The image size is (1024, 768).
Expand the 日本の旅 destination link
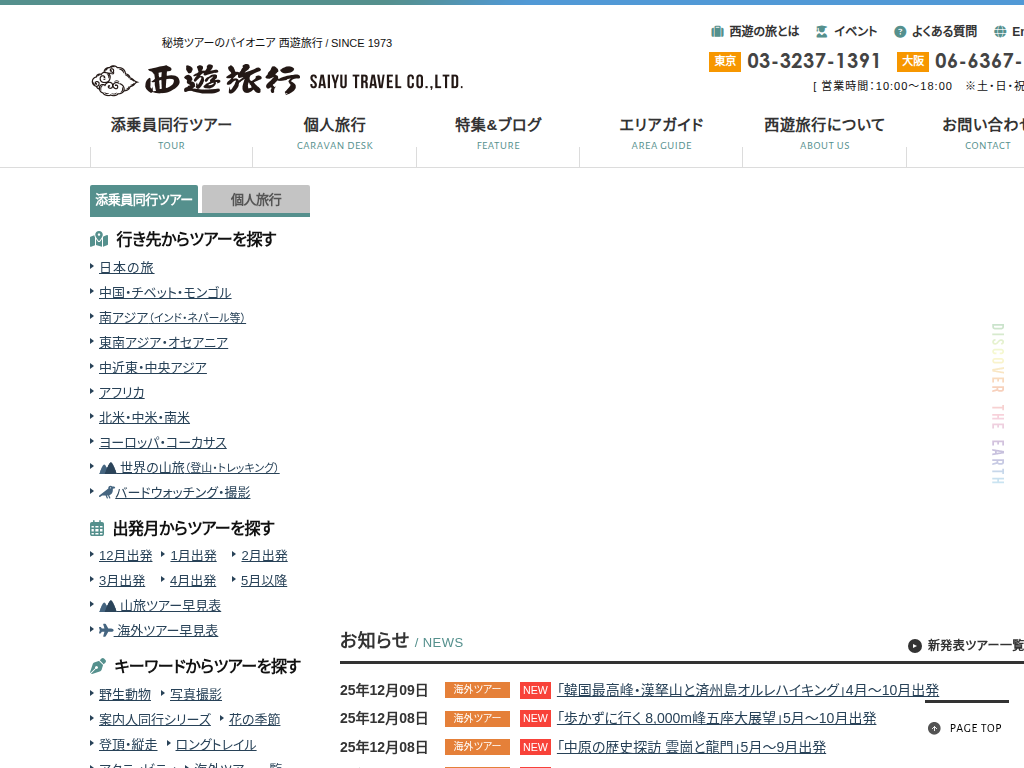[126, 268]
